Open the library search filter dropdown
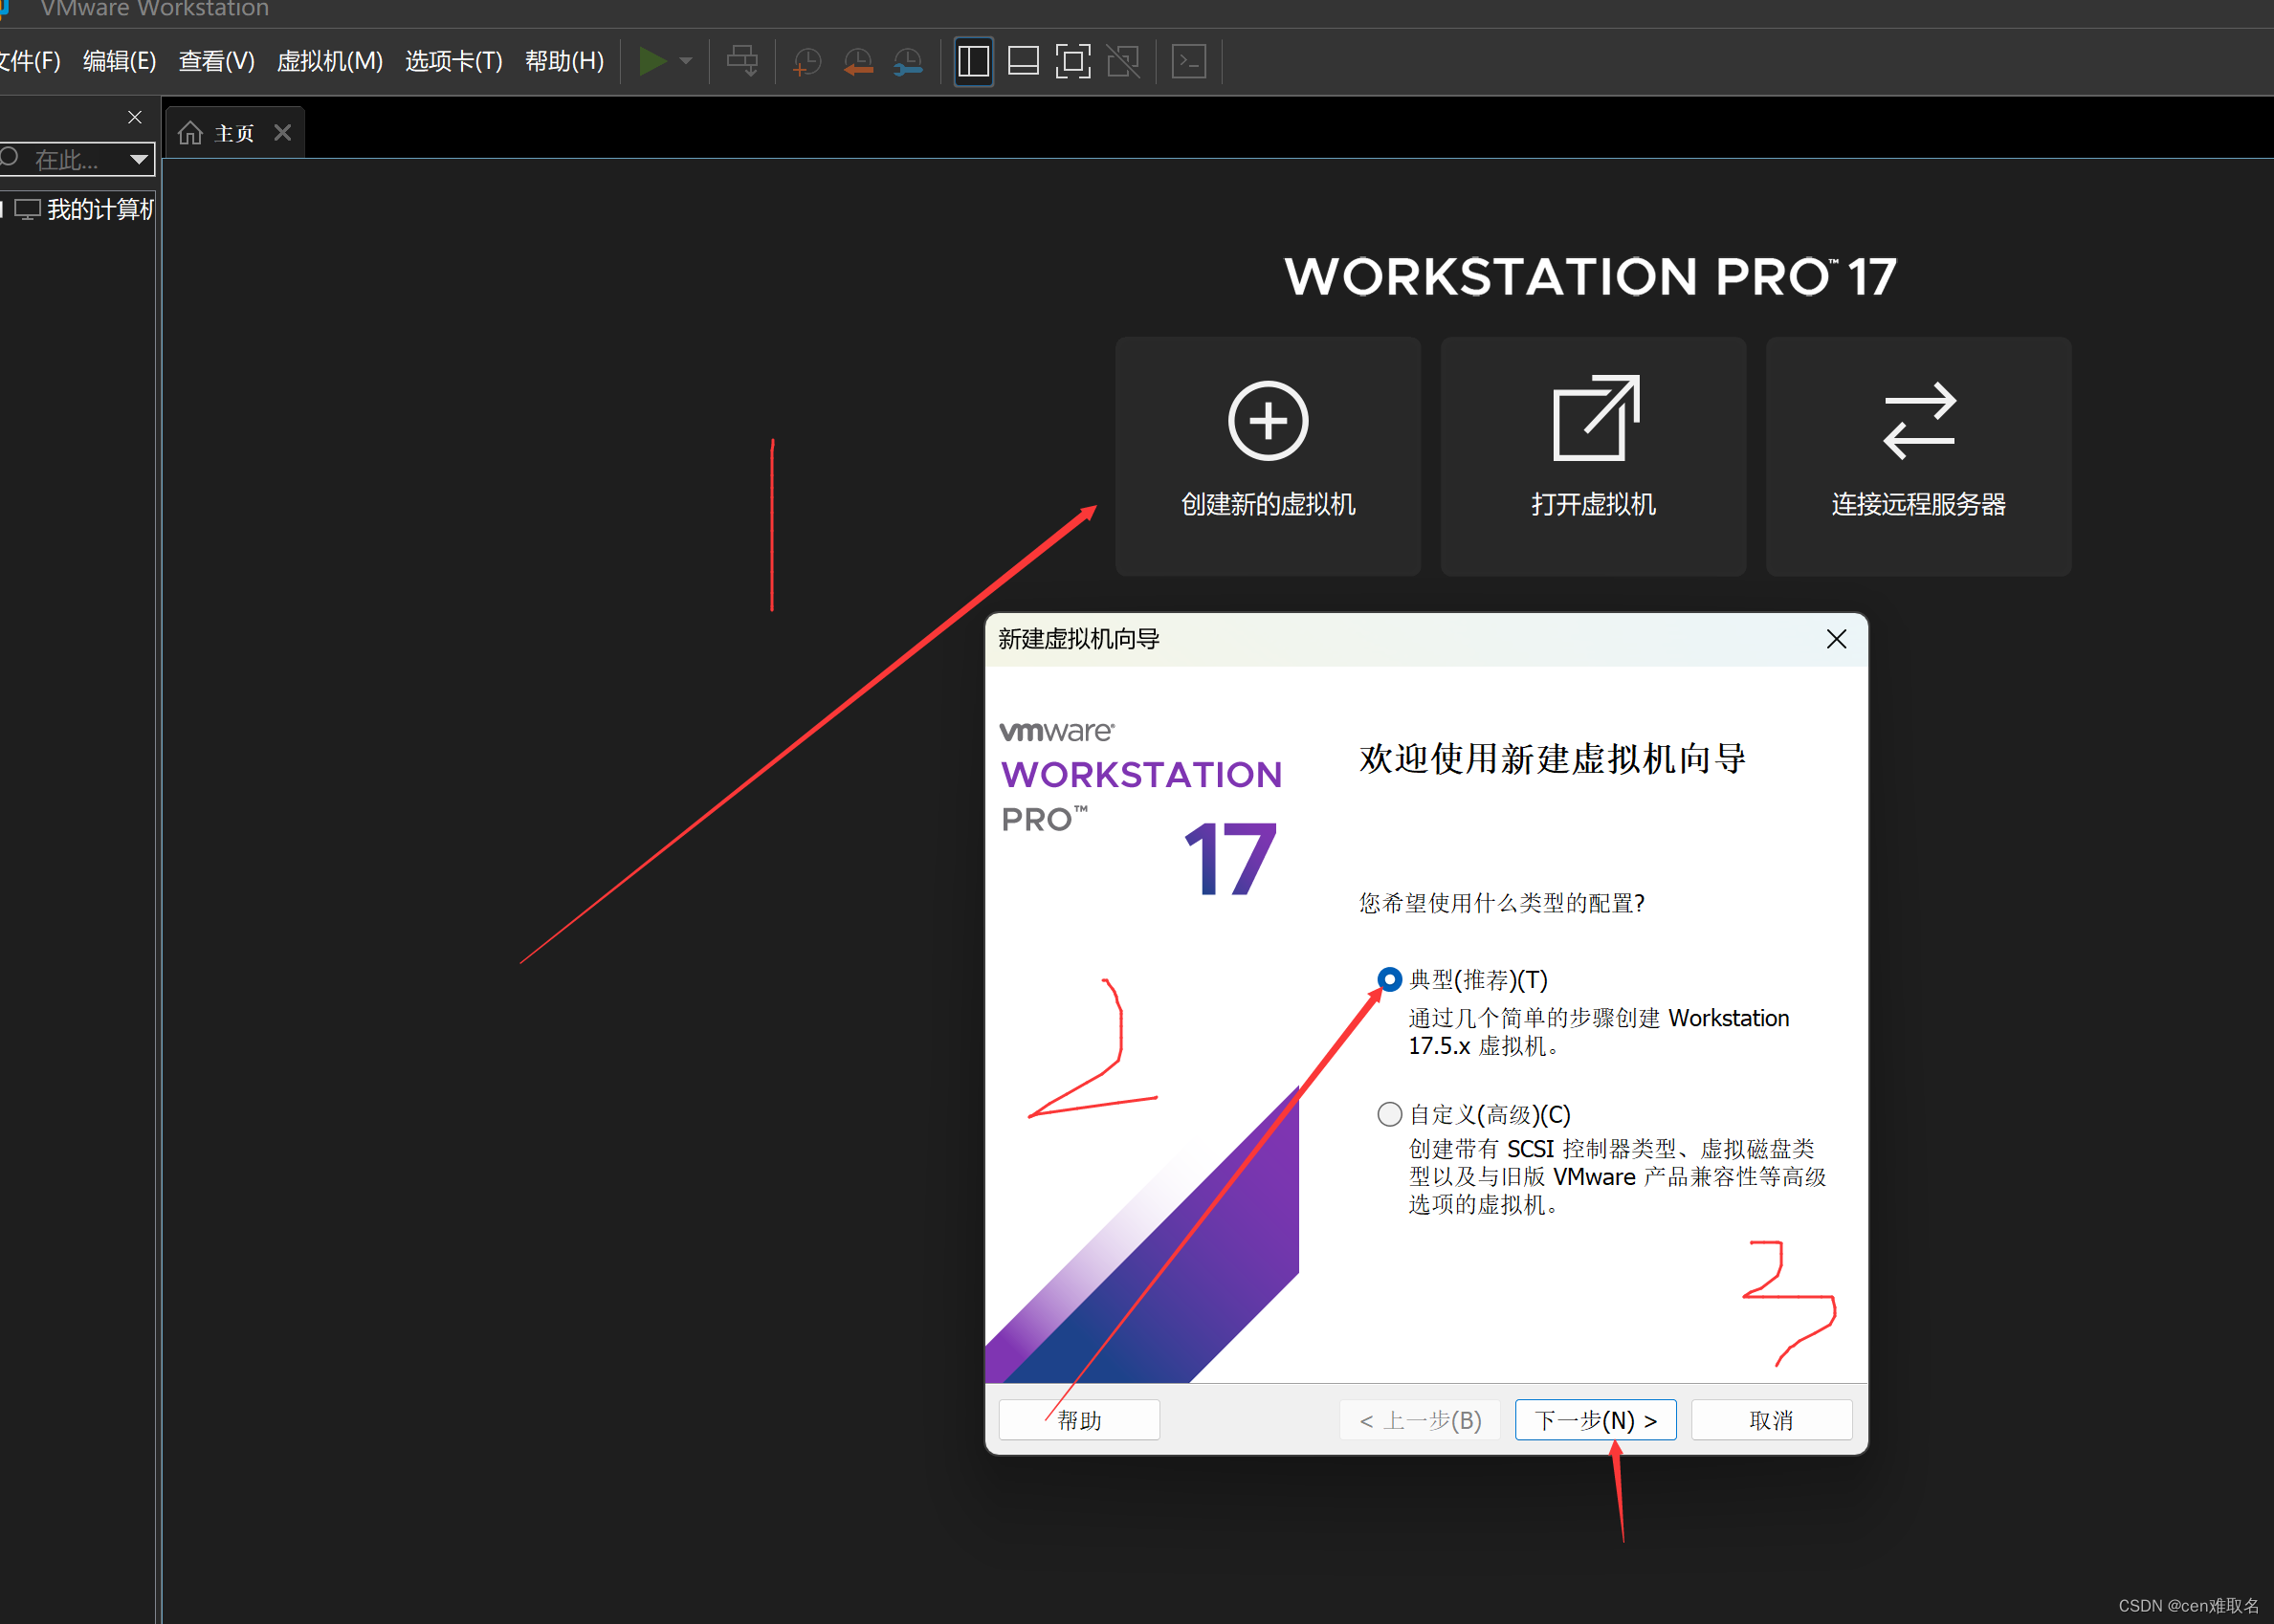Viewport: 2274px width, 1624px height. (139, 159)
